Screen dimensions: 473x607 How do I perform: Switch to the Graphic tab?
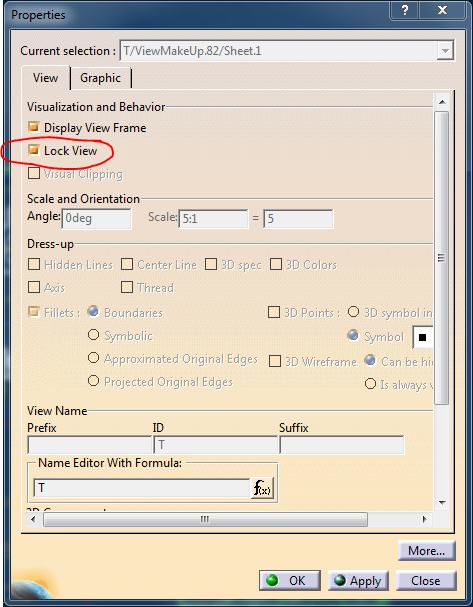(x=100, y=78)
